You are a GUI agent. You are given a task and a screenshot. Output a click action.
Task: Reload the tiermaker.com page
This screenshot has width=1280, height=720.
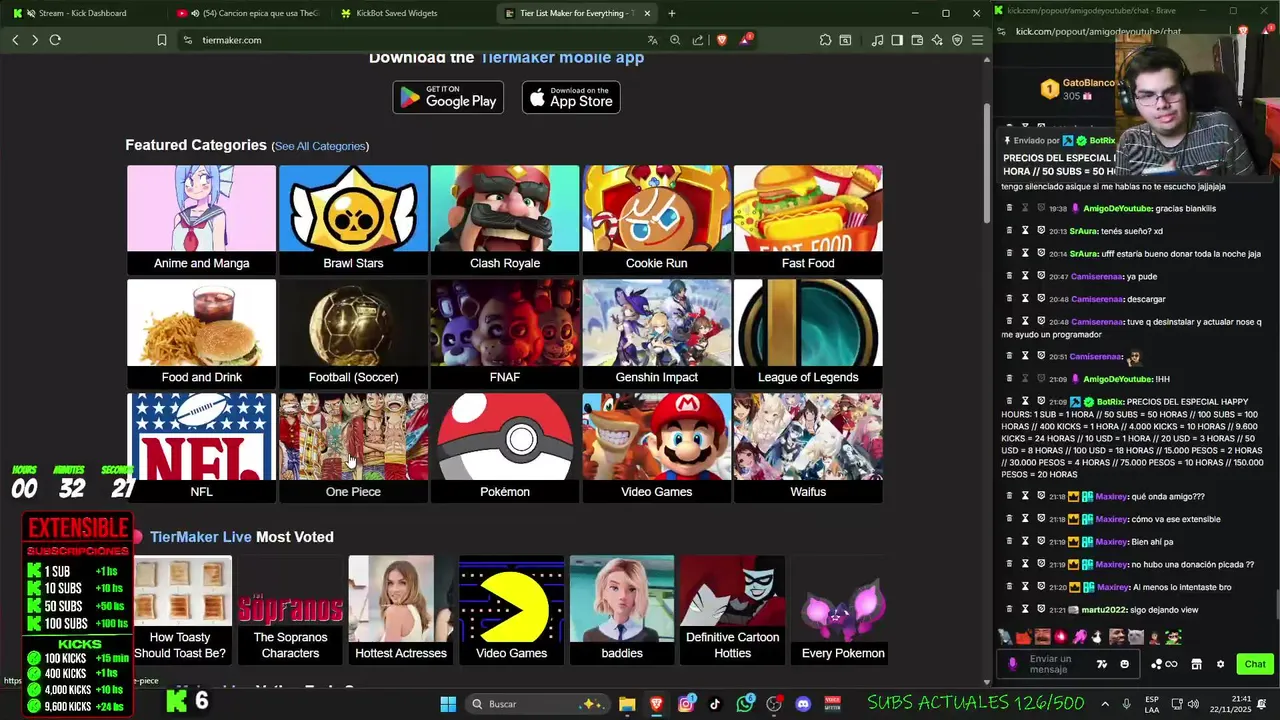[55, 40]
